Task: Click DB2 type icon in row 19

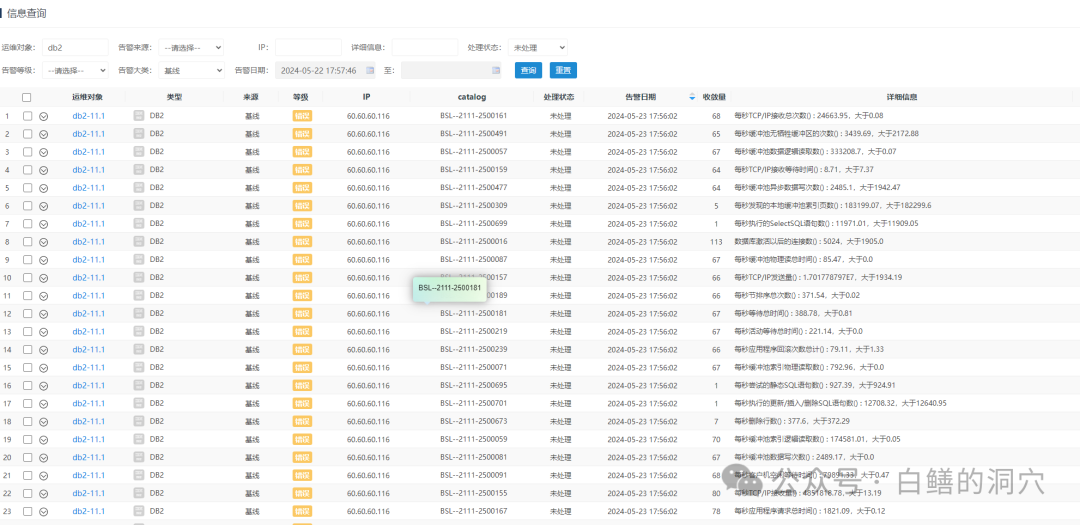Action: click(x=138, y=439)
